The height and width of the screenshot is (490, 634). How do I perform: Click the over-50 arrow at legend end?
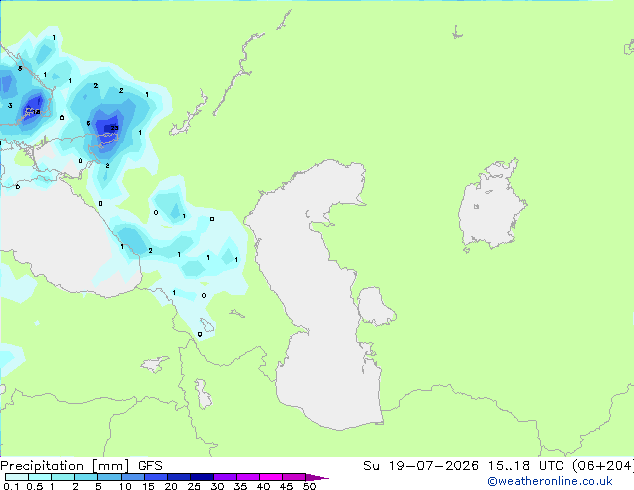point(317,477)
